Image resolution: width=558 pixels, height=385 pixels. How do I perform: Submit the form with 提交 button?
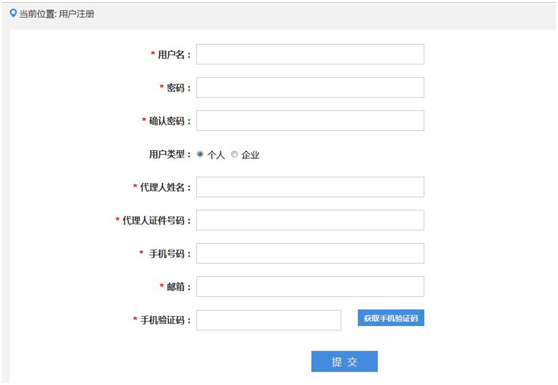(x=344, y=362)
